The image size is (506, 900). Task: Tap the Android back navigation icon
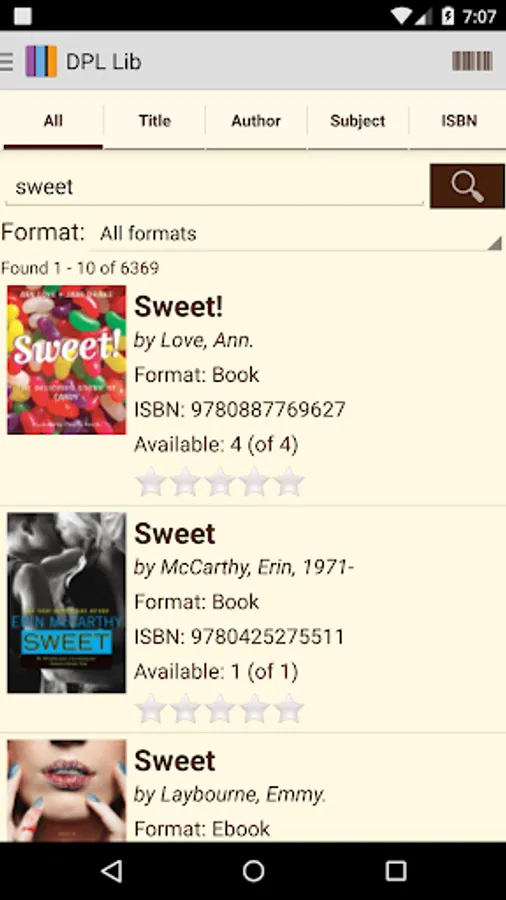coord(112,871)
